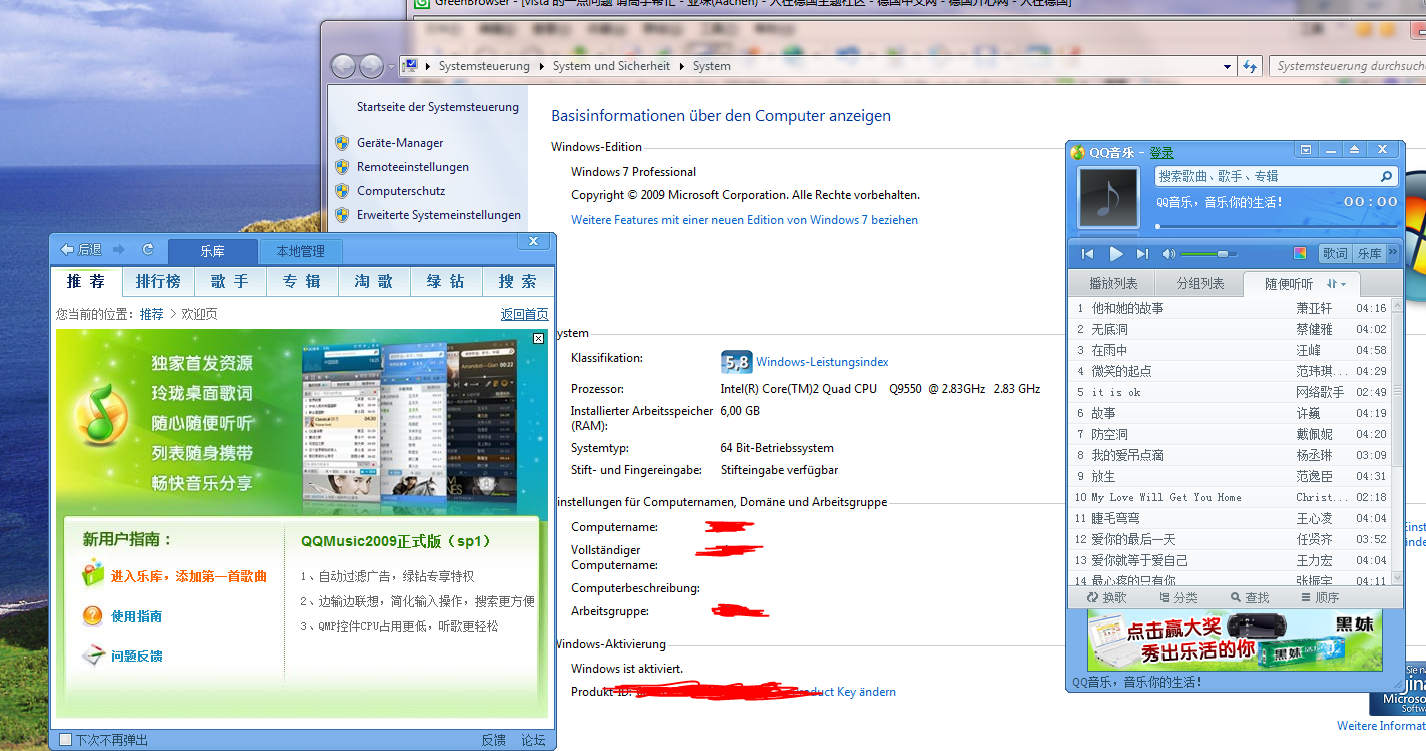The height and width of the screenshot is (751, 1426).
Task: Open 问题反馈 feedback link
Action: coord(137,656)
